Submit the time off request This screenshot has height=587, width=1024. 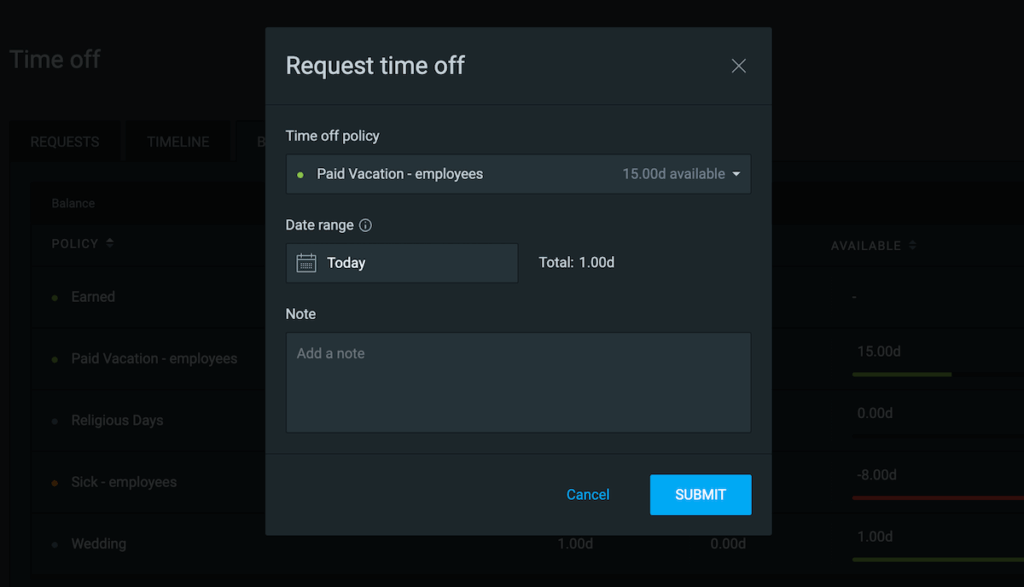click(700, 494)
